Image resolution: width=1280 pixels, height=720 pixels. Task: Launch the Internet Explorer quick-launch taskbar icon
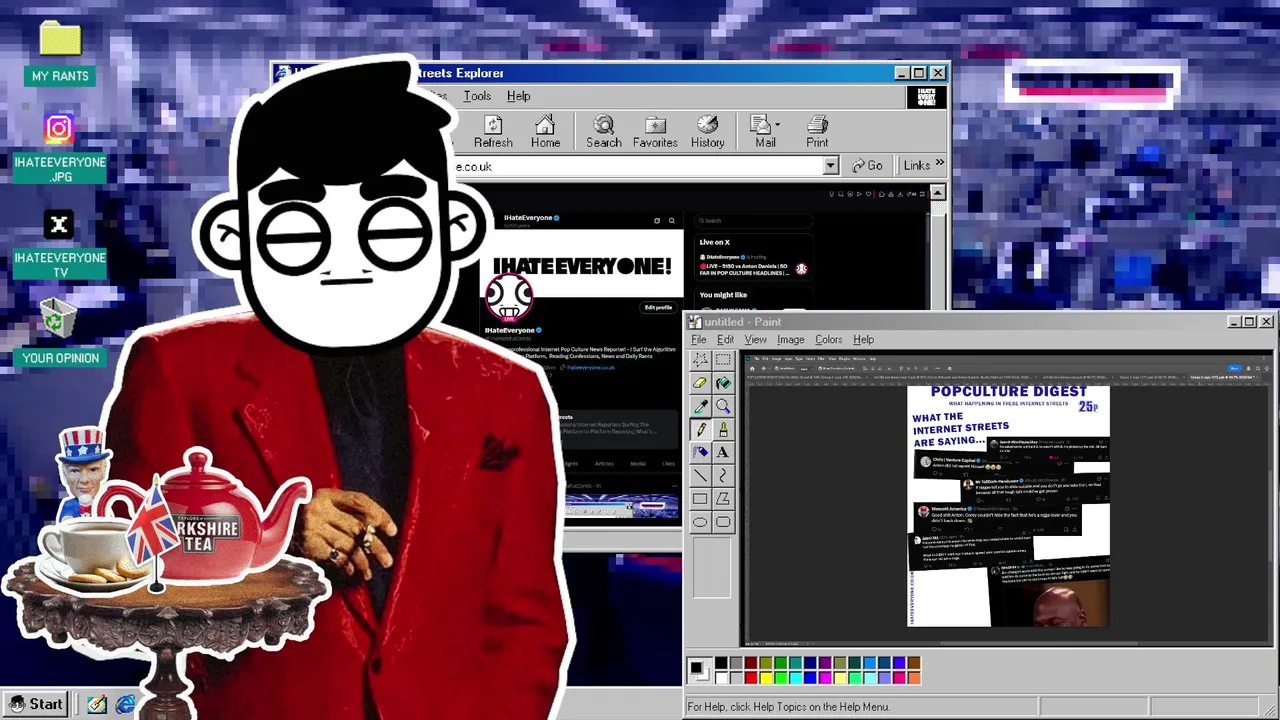tap(125, 704)
